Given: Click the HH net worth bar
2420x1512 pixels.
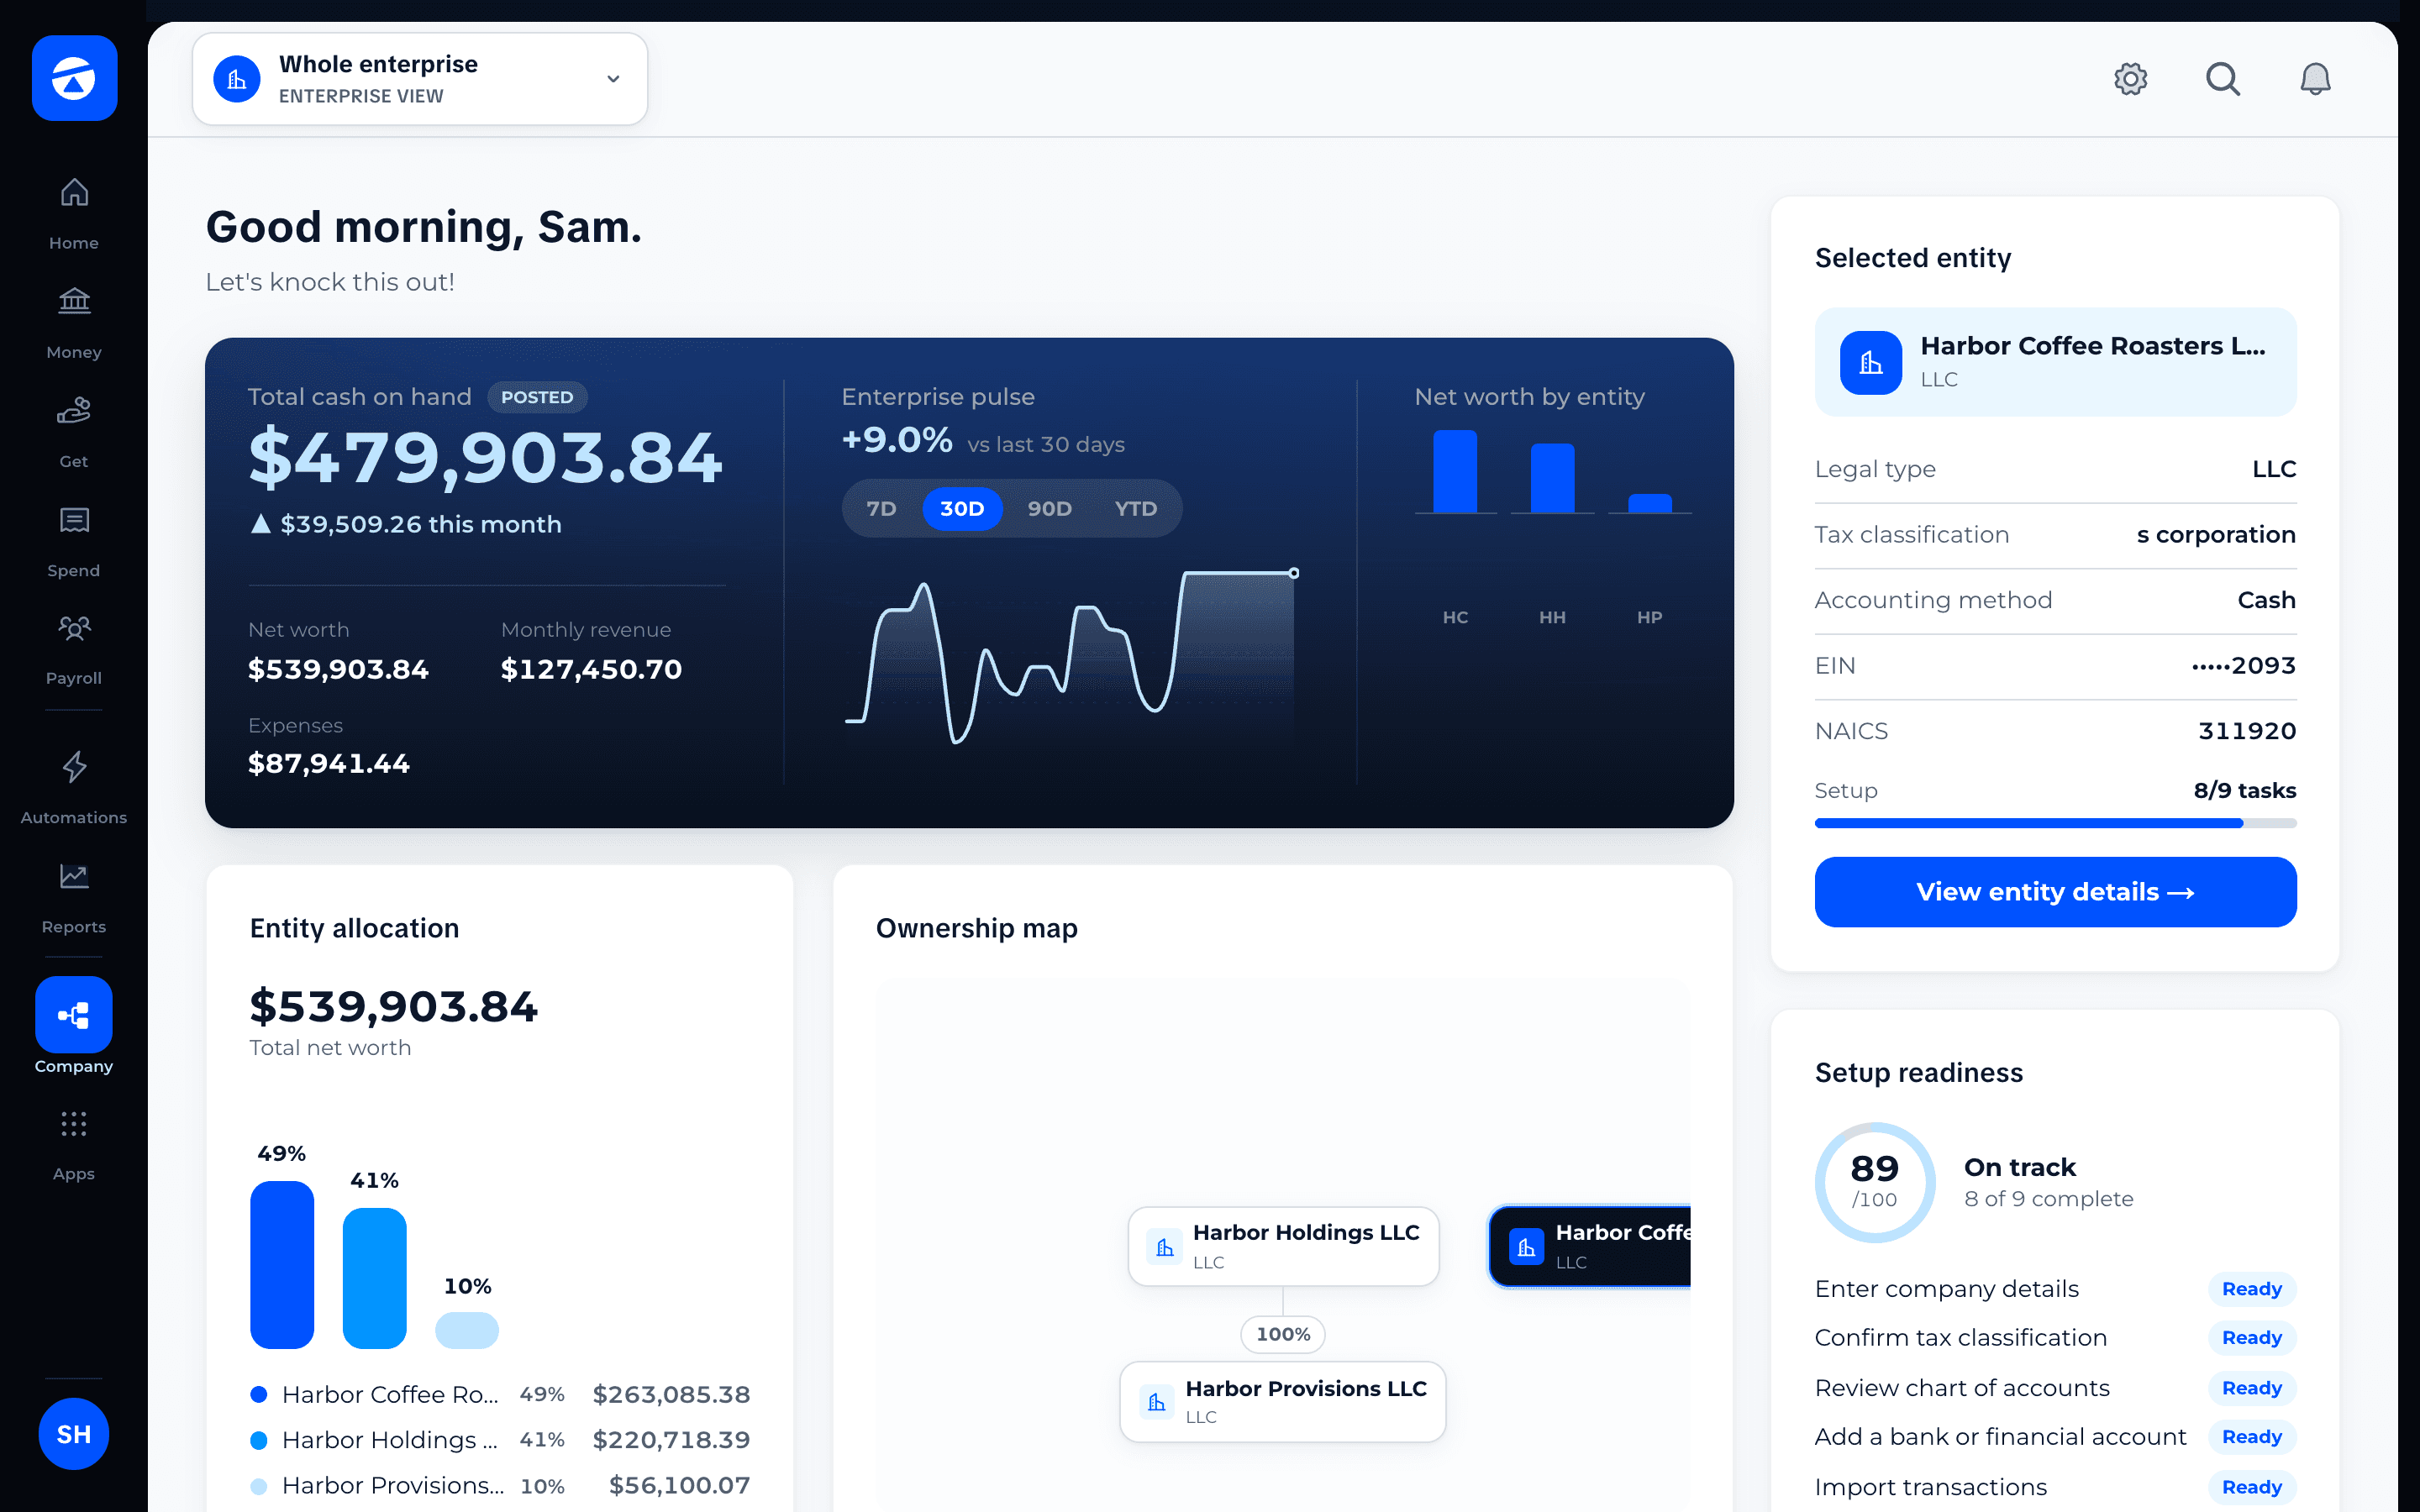Looking at the screenshot, I should tap(1552, 478).
